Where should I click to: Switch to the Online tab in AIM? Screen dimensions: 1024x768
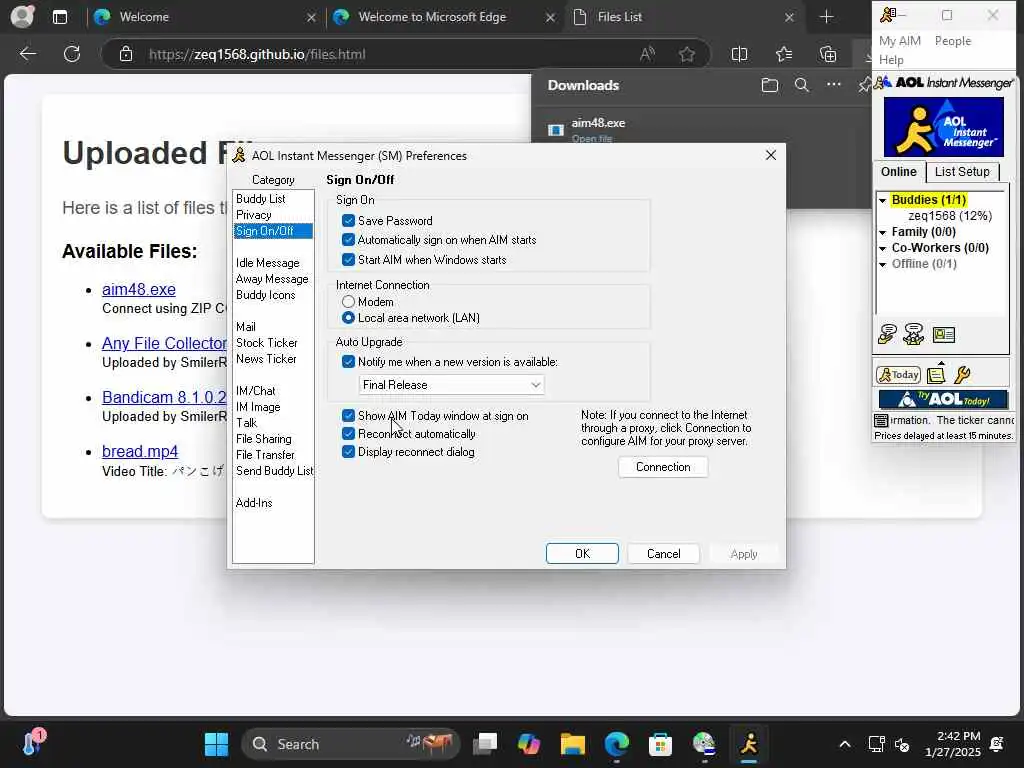click(x=899, y=172)
